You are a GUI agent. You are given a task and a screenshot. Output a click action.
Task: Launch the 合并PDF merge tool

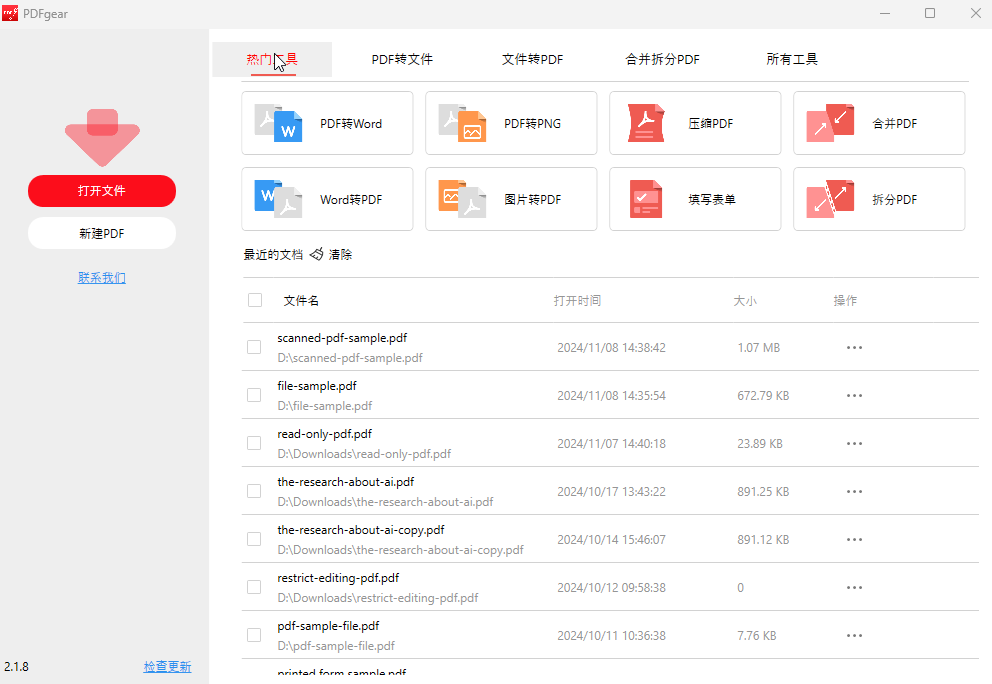coord(830,124)
